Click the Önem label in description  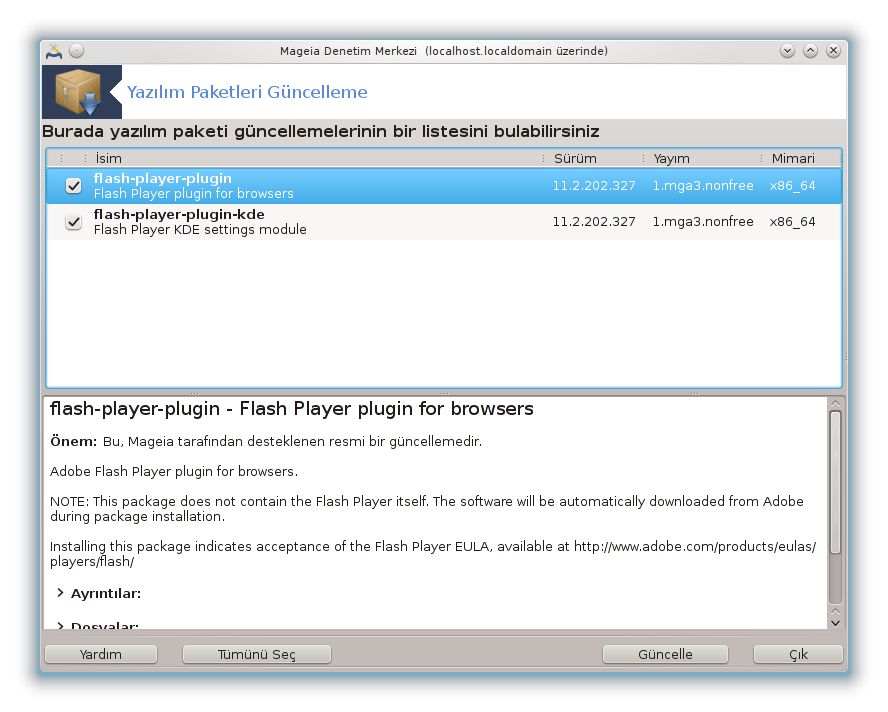tap(74, 441)
